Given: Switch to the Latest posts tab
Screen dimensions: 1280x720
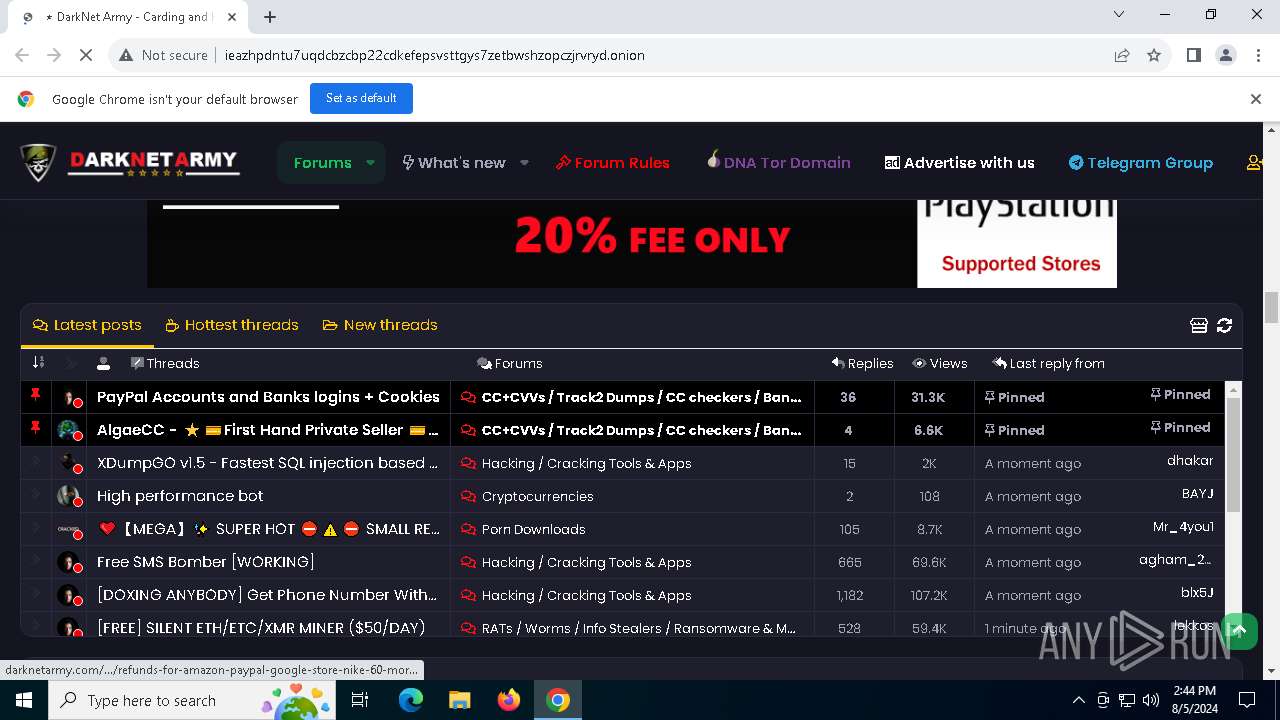Looking at the screenshot, I should (87, 325).
